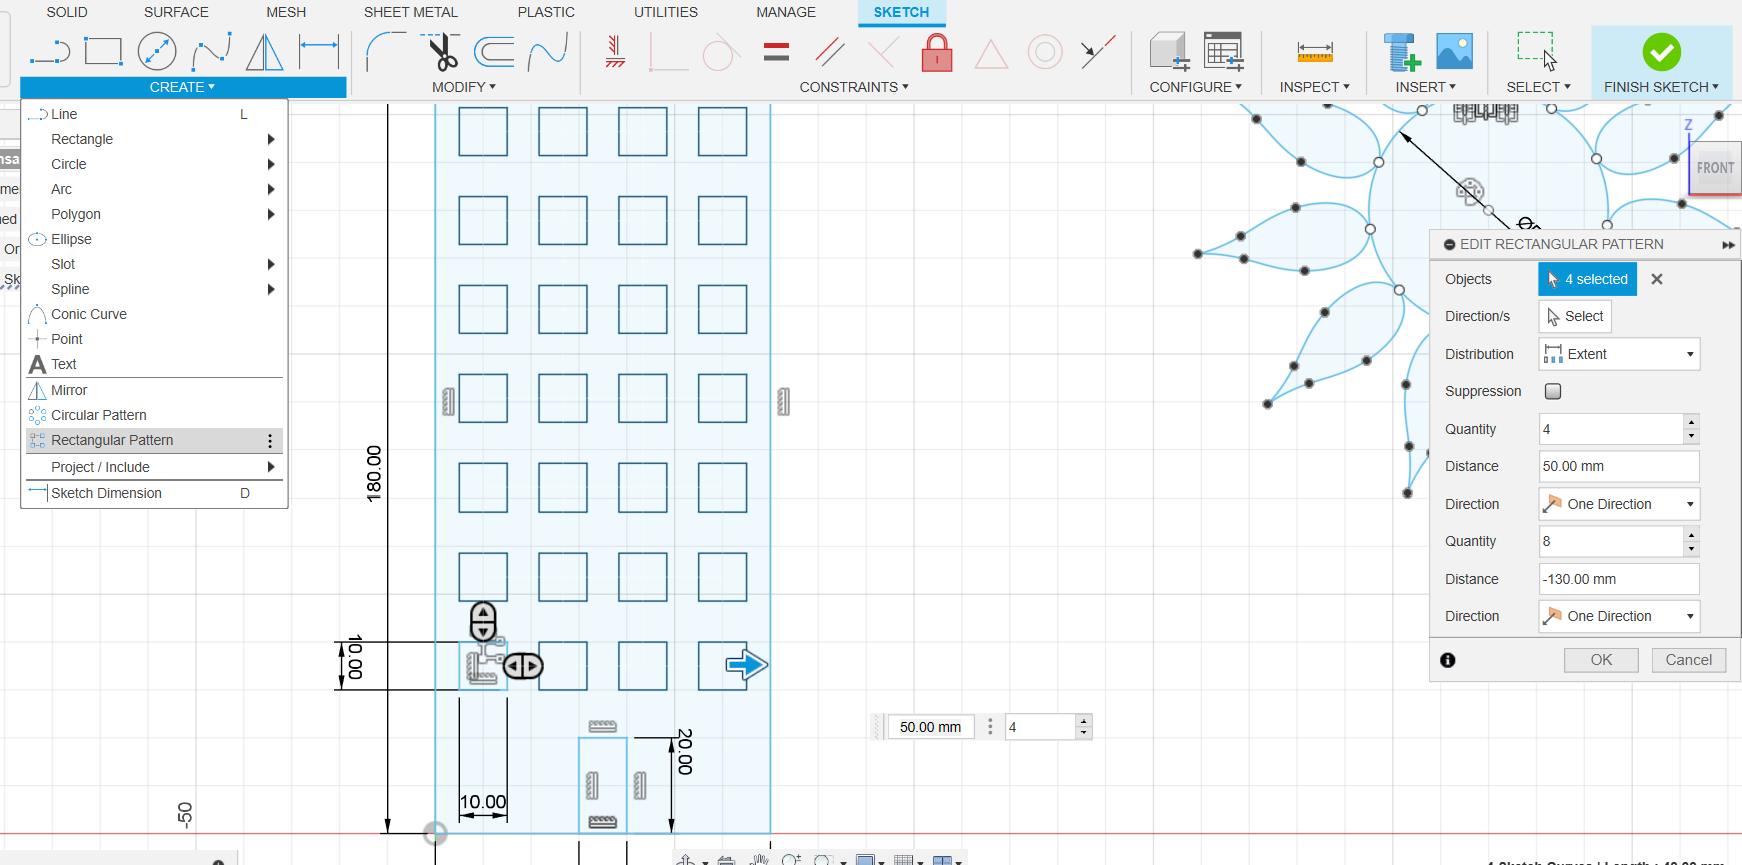This screenshot has height=865, width=1742.
Task: Choose Text from Create menu
Action: pyautogui.click(x=154, y=364)
